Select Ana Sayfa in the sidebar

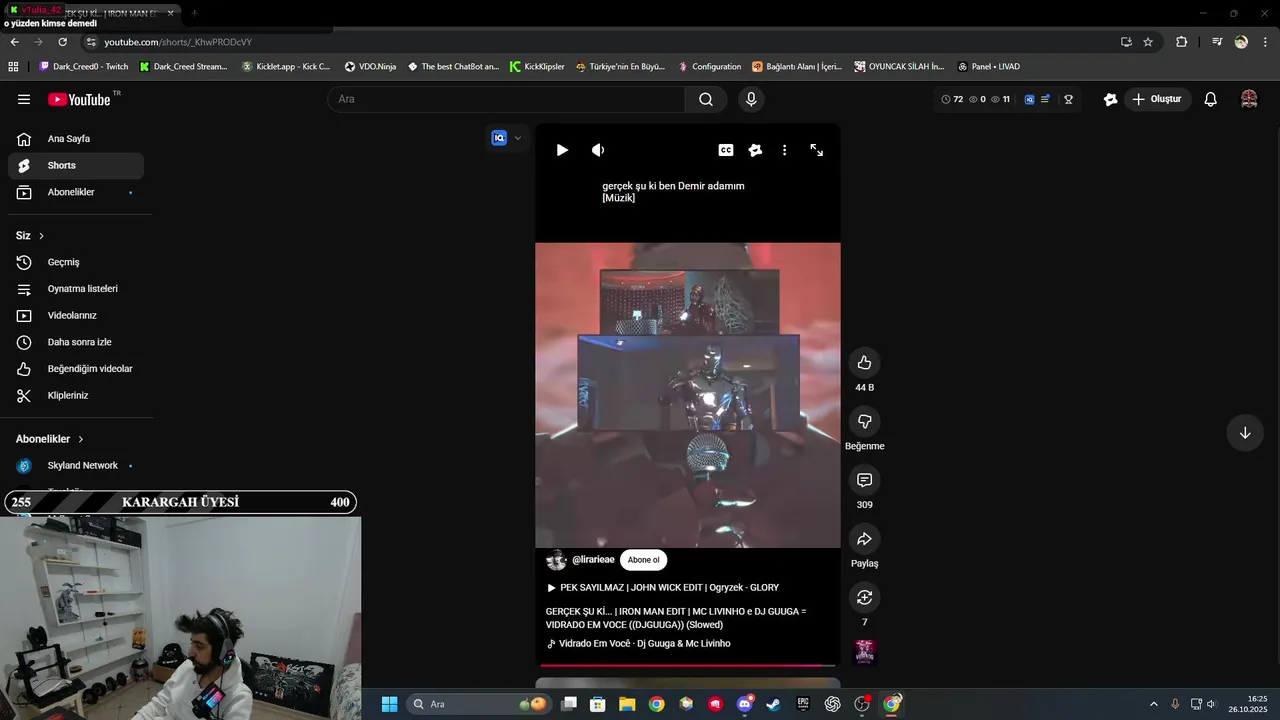point(76,139)
